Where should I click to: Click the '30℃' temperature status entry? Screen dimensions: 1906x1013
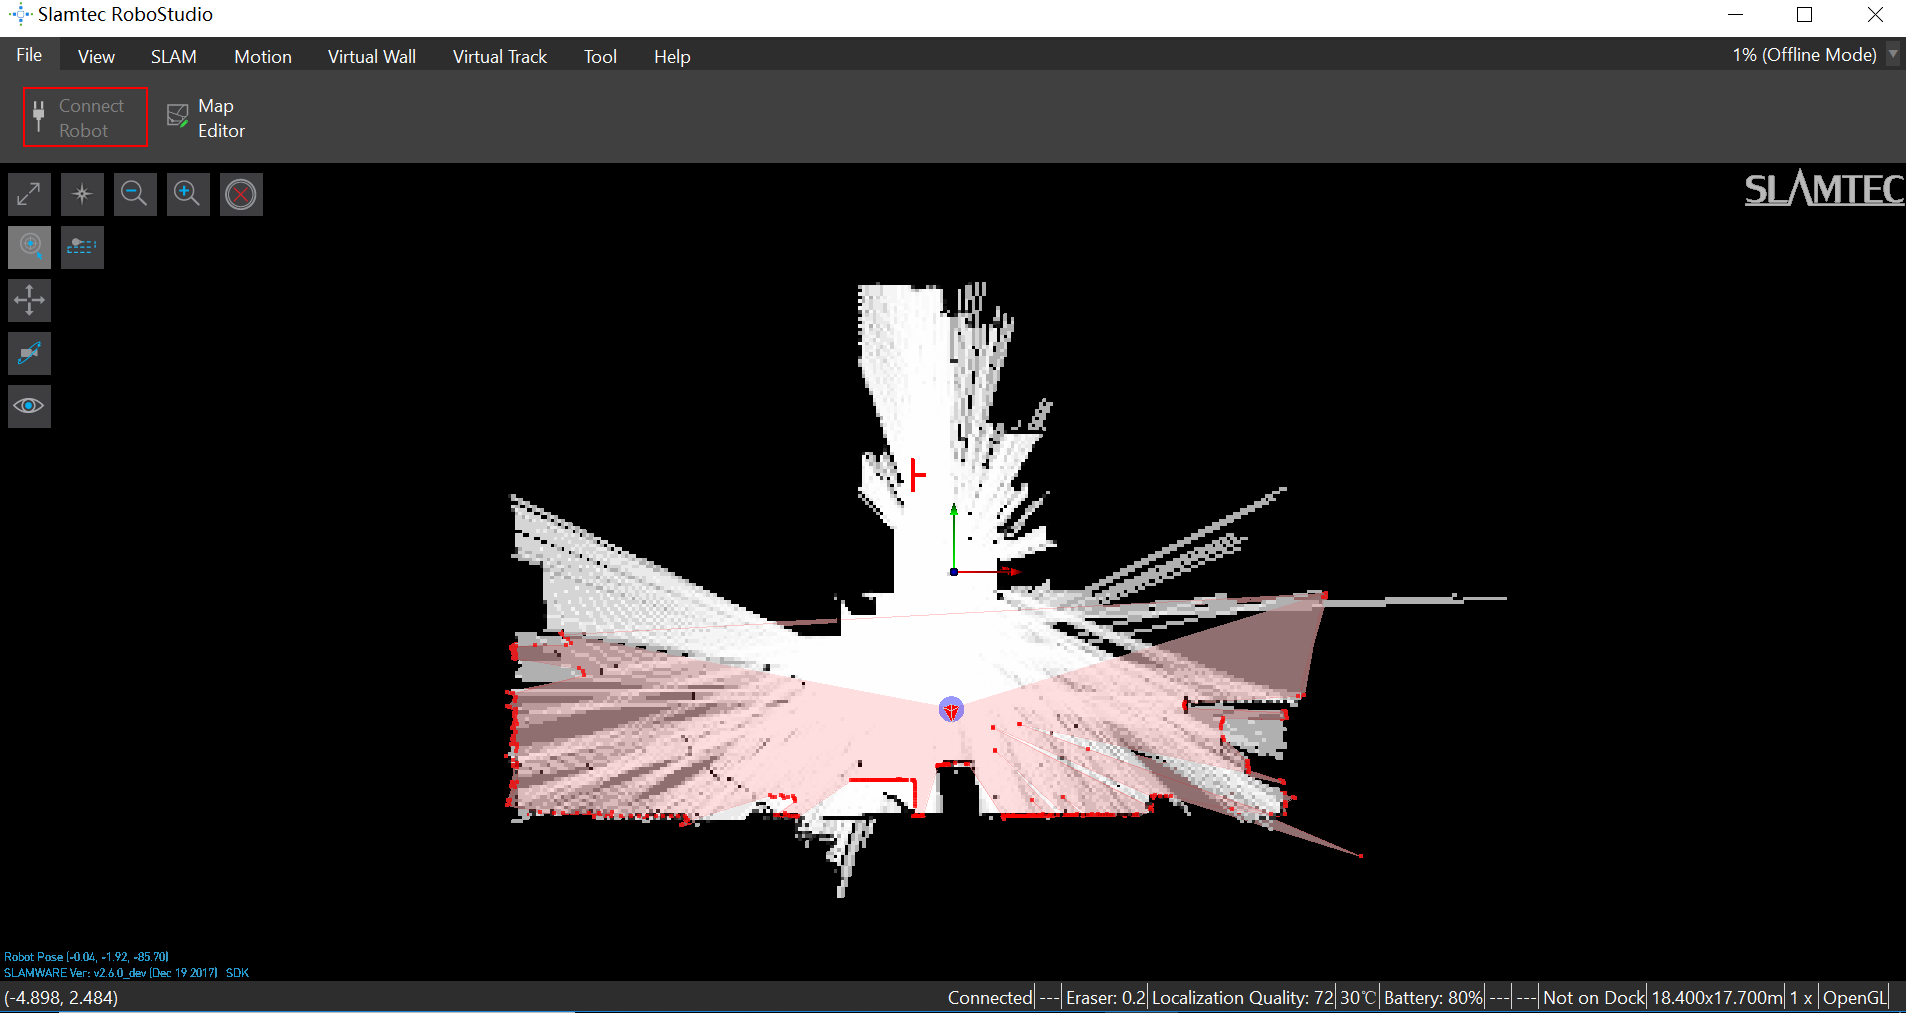click(1358, 997)
